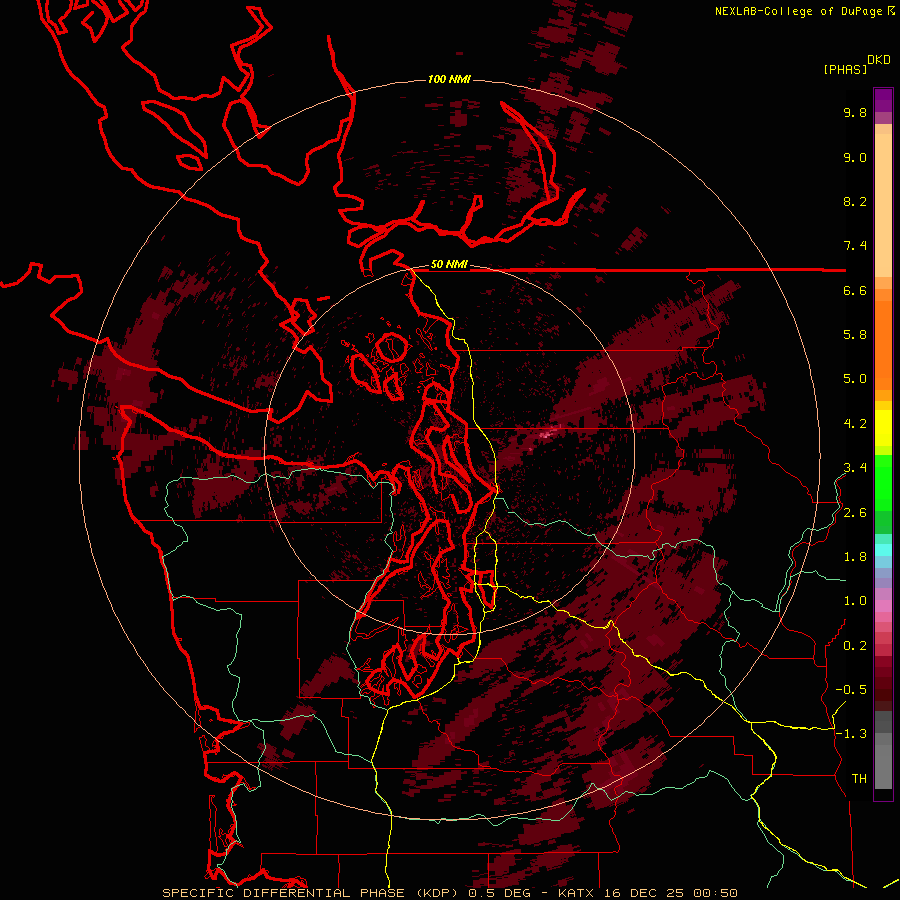
Task: Click the "100 NMI" range ring label
Action: point(449,79)
